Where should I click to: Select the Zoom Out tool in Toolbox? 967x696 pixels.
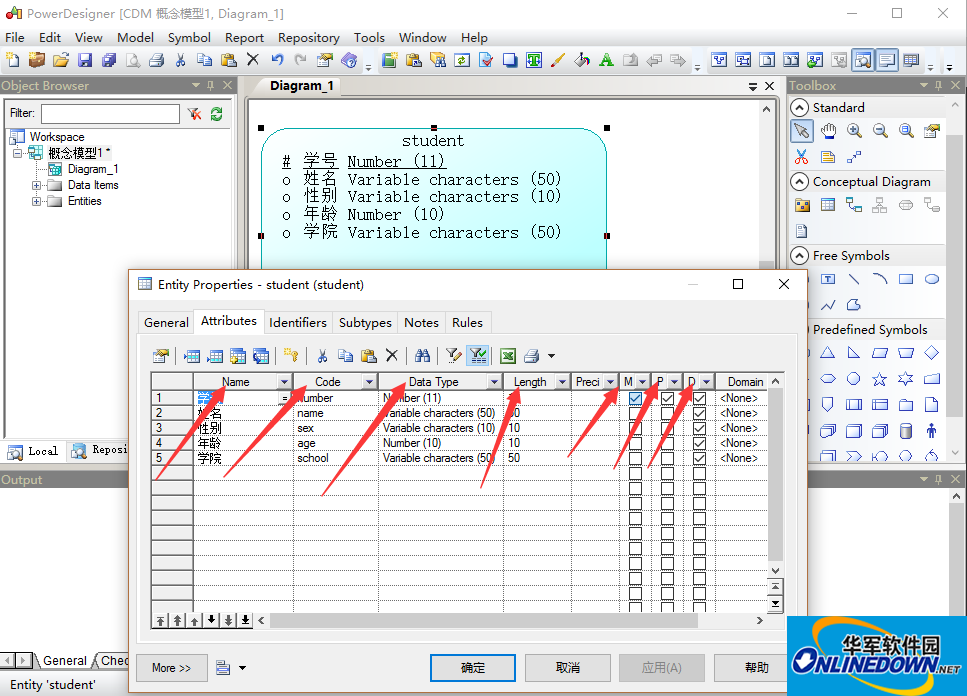tap(880, 131)
